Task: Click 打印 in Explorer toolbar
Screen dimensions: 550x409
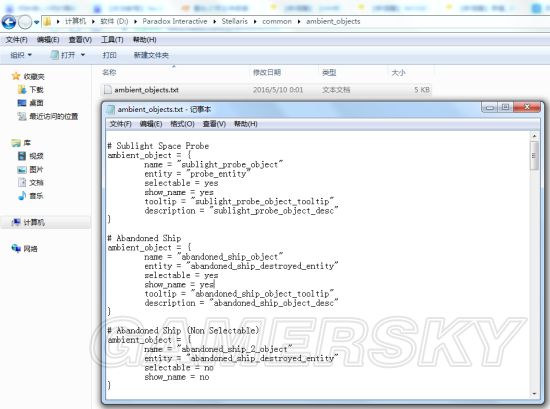Action: click(109, 55)
